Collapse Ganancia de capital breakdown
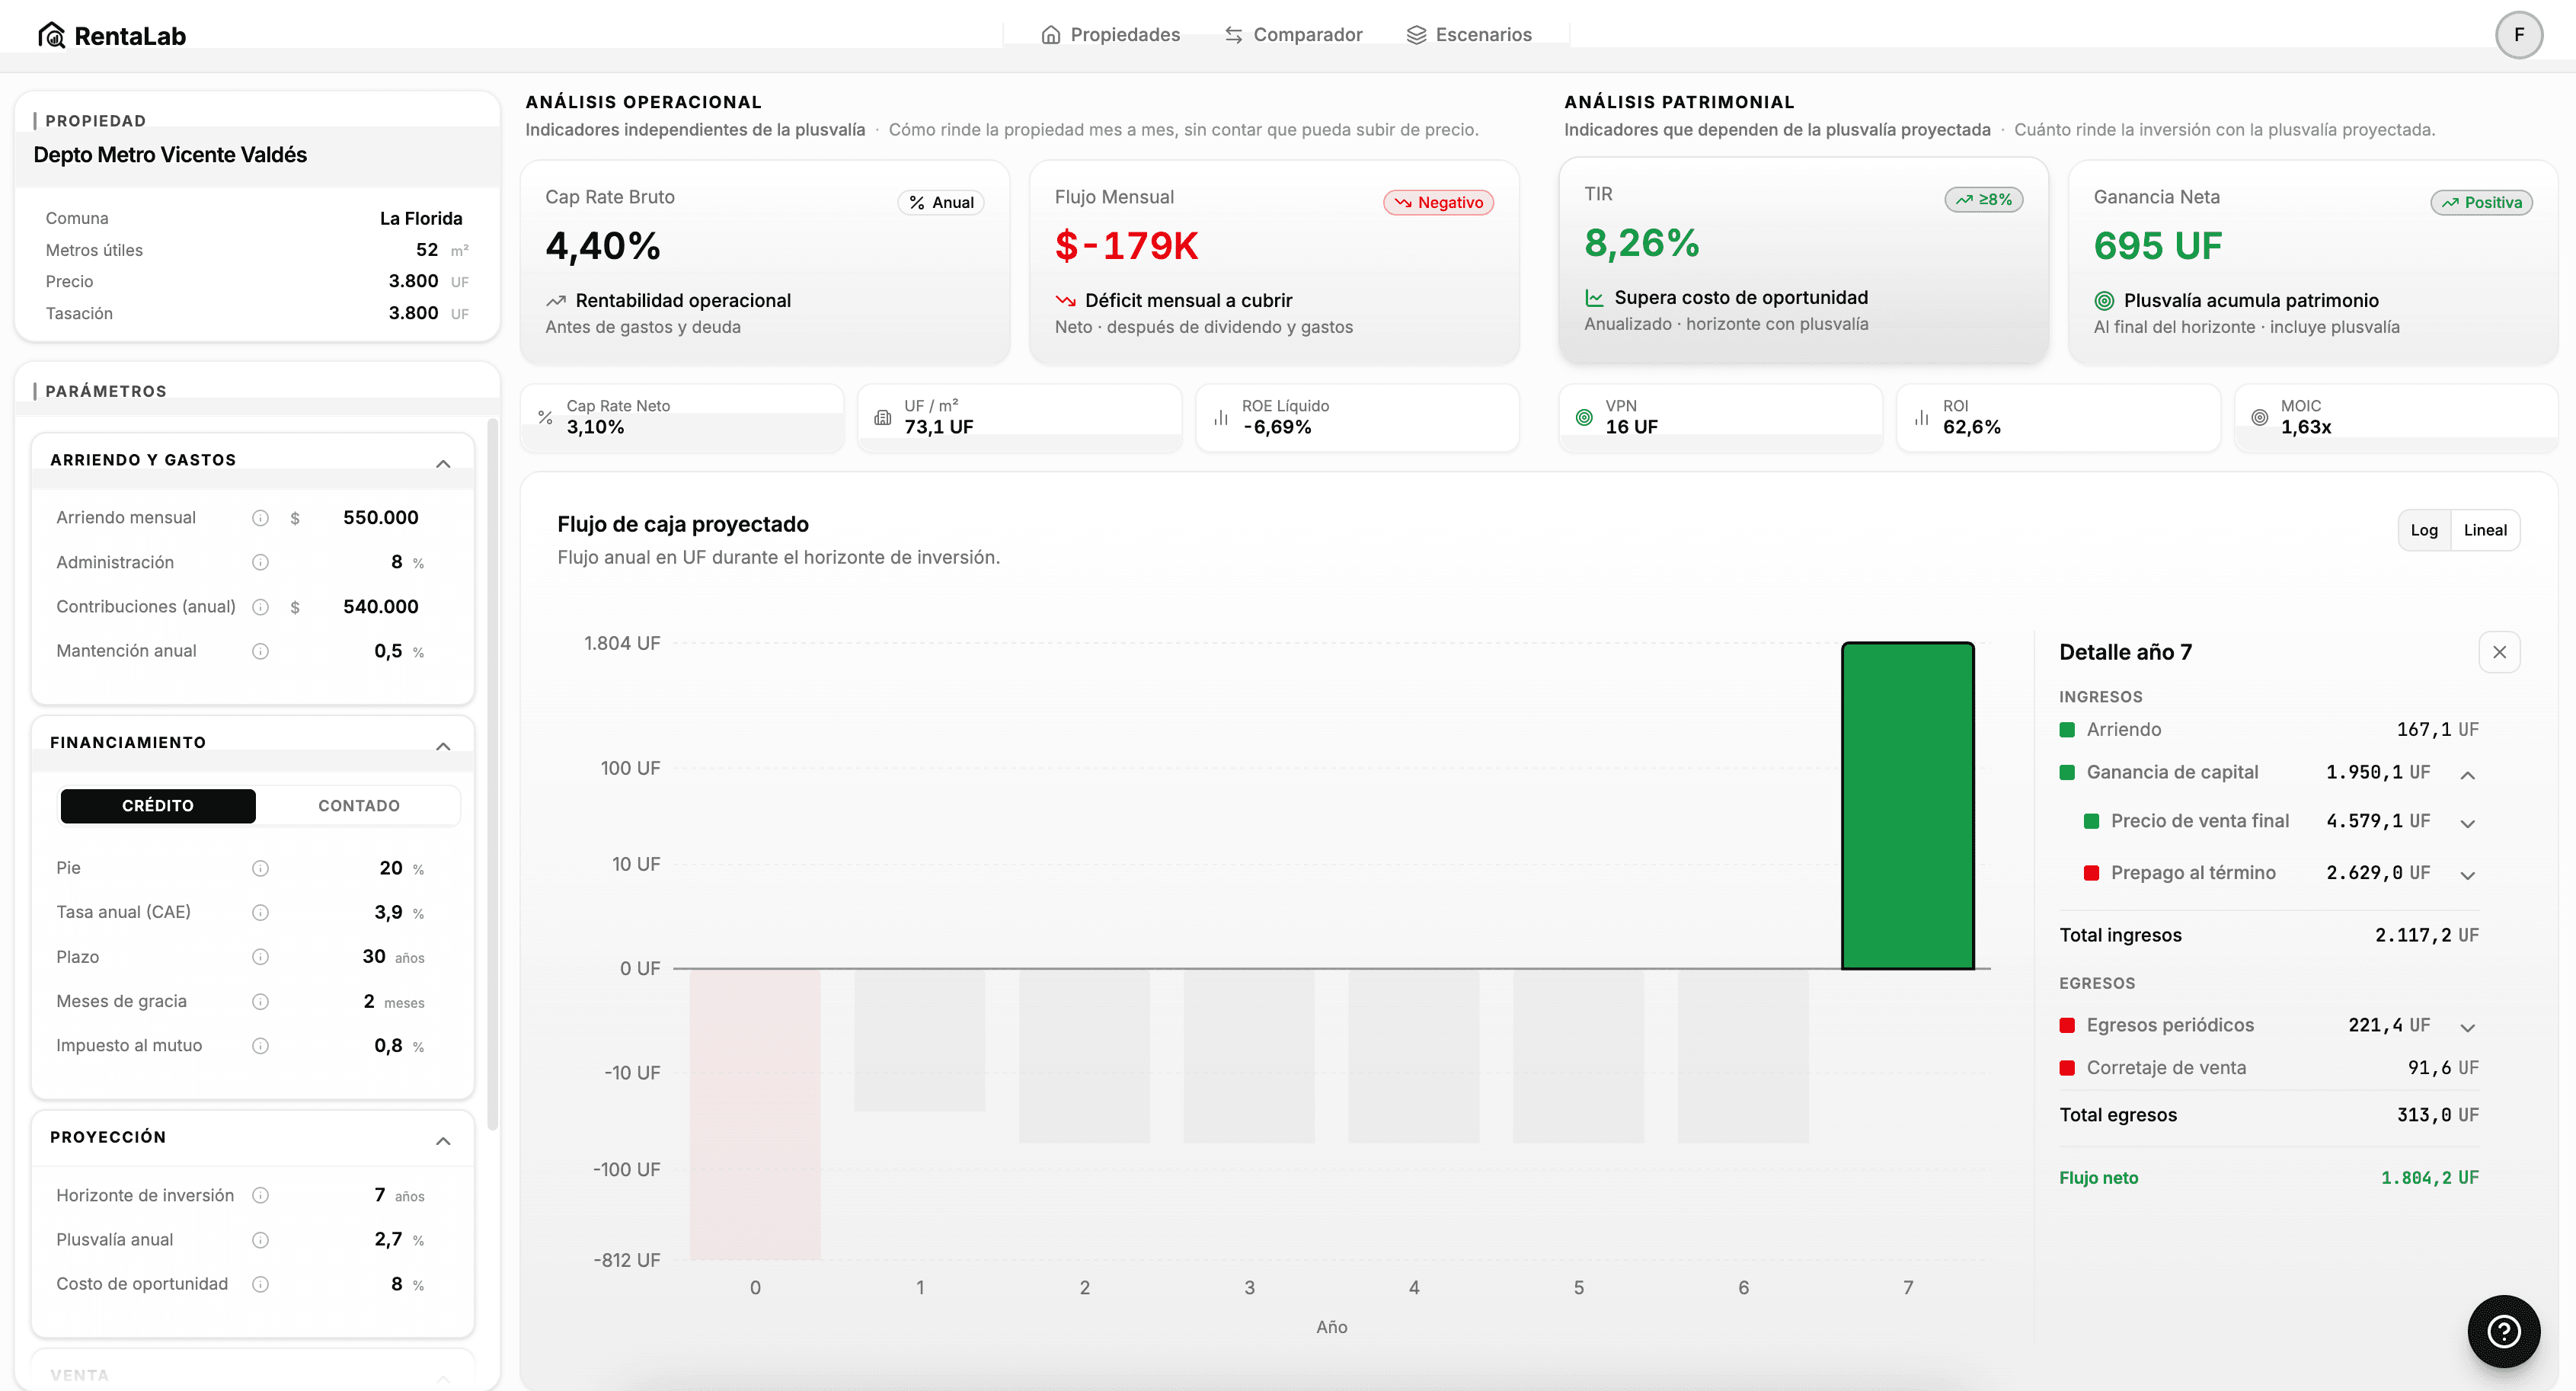The height and width of the screenshot is (1391, 2576). pyautogui.click(x=2468, y=775)
